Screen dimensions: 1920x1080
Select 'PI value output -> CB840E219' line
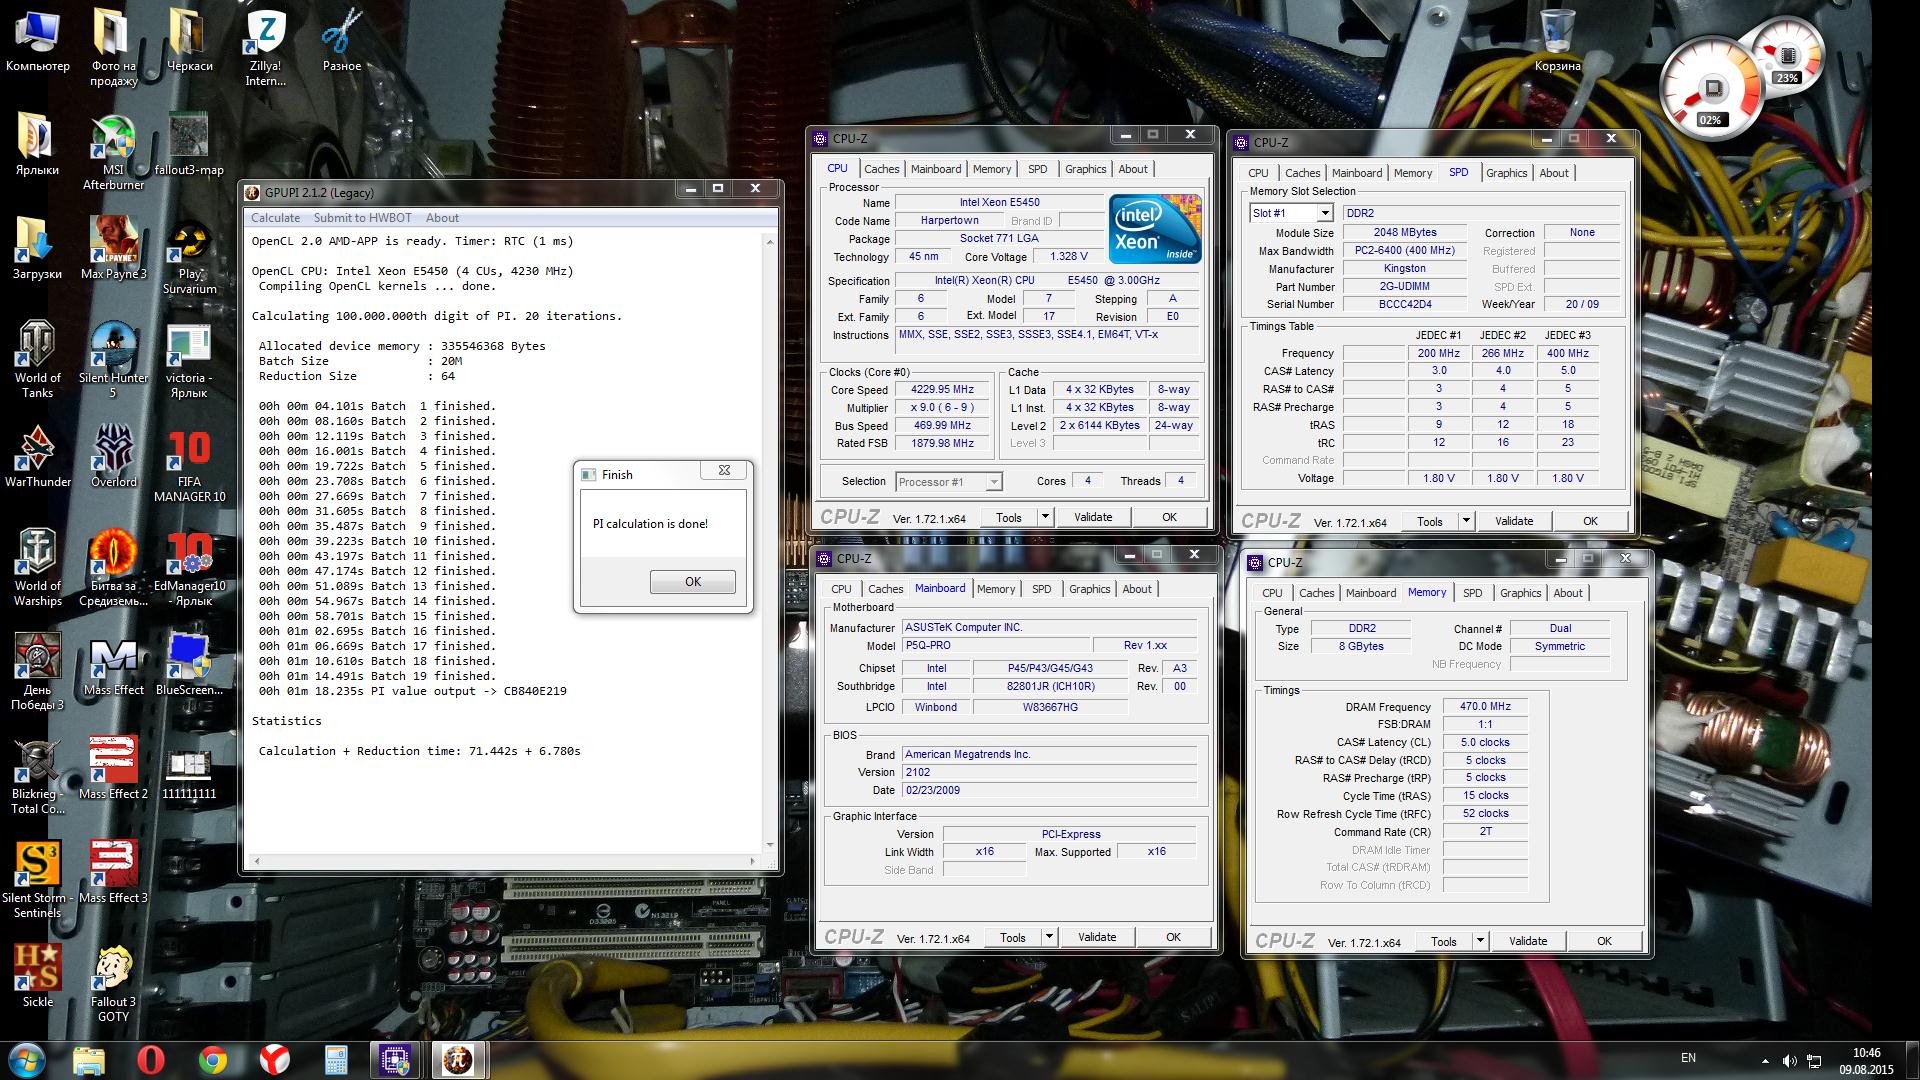pyautogui.click(x=413, y=691)
